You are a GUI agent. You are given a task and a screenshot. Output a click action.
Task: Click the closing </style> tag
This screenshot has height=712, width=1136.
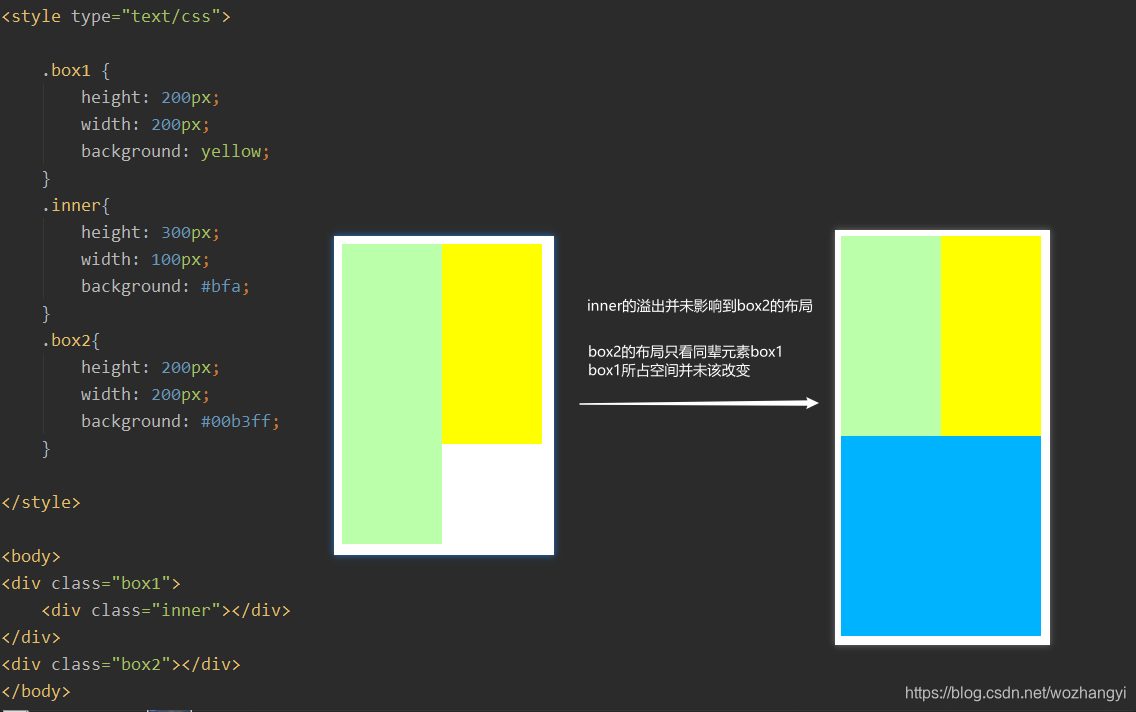(41, 502)
